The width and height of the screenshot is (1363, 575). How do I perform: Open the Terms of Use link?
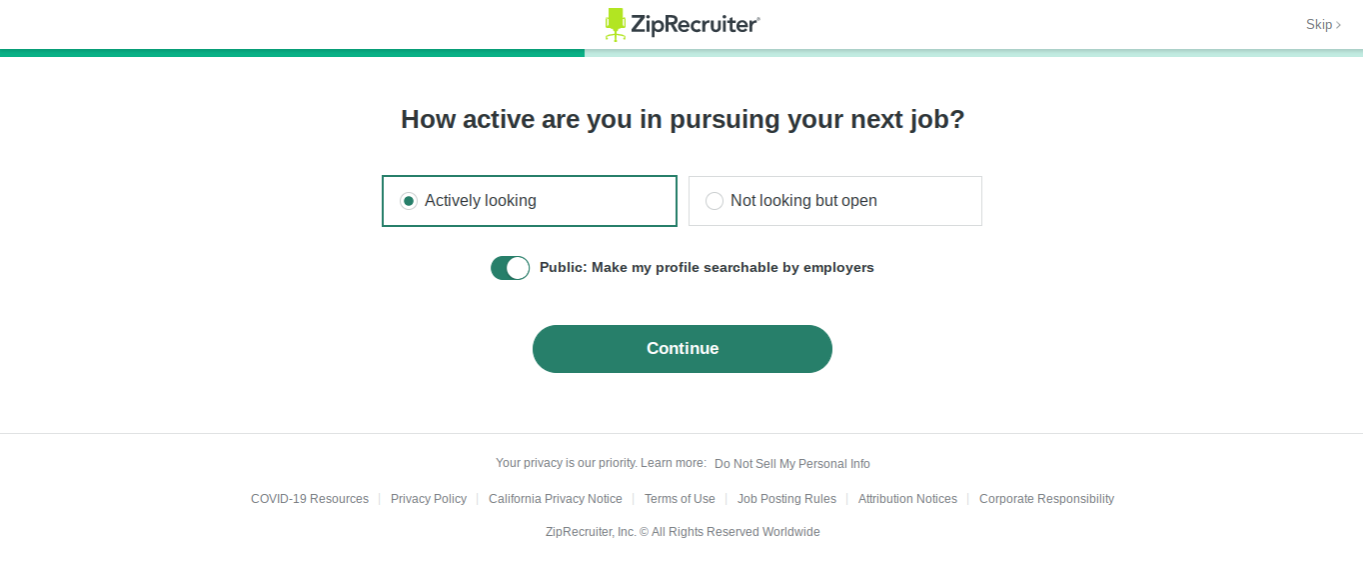pos(680,499)
